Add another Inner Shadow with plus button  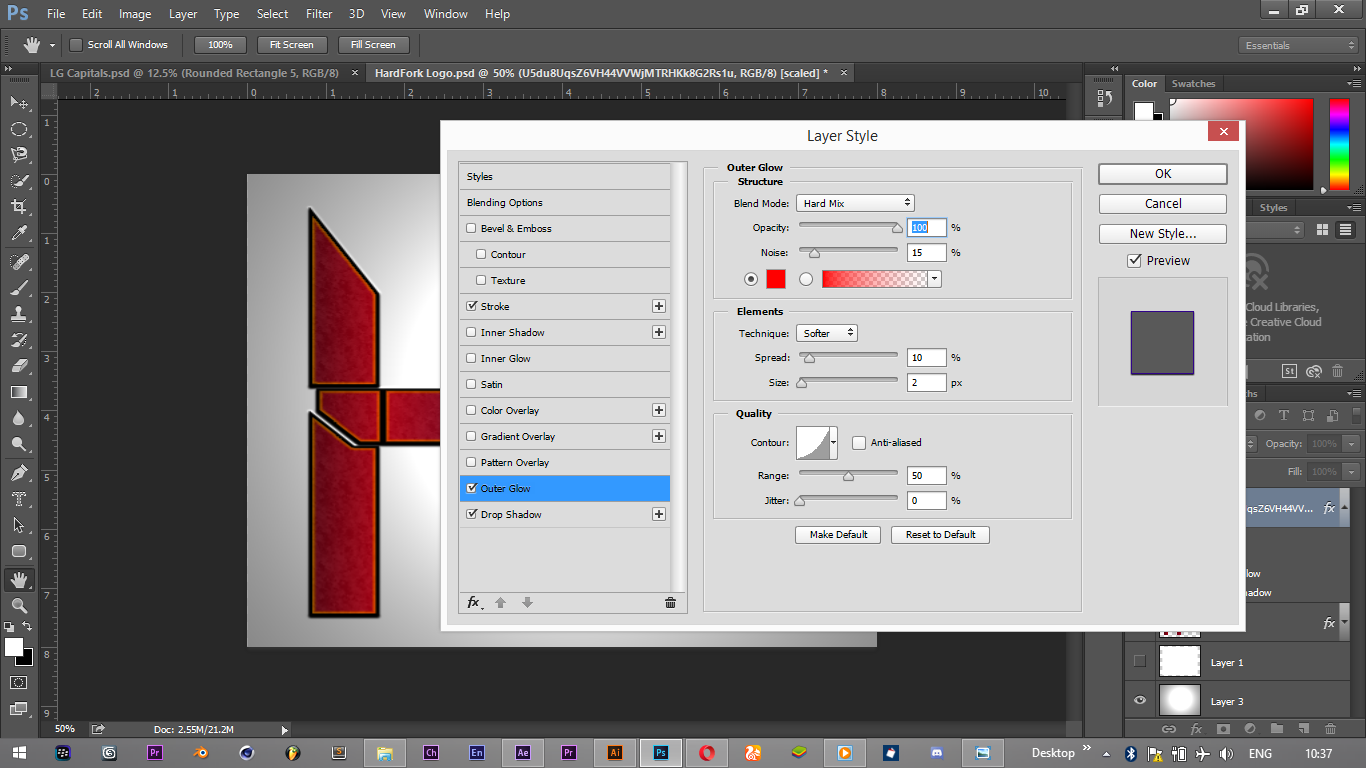658,332
